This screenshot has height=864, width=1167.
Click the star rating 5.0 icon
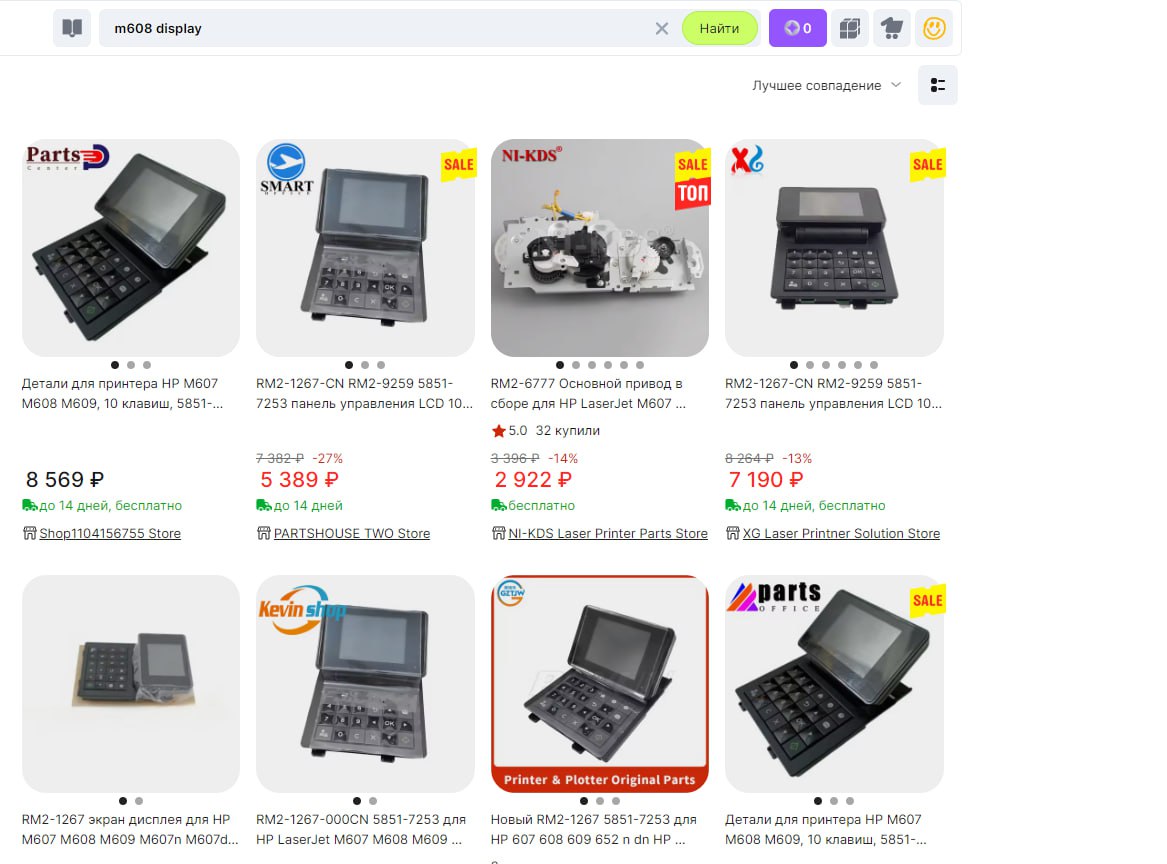pyautogui.click(x=499, y=431)
